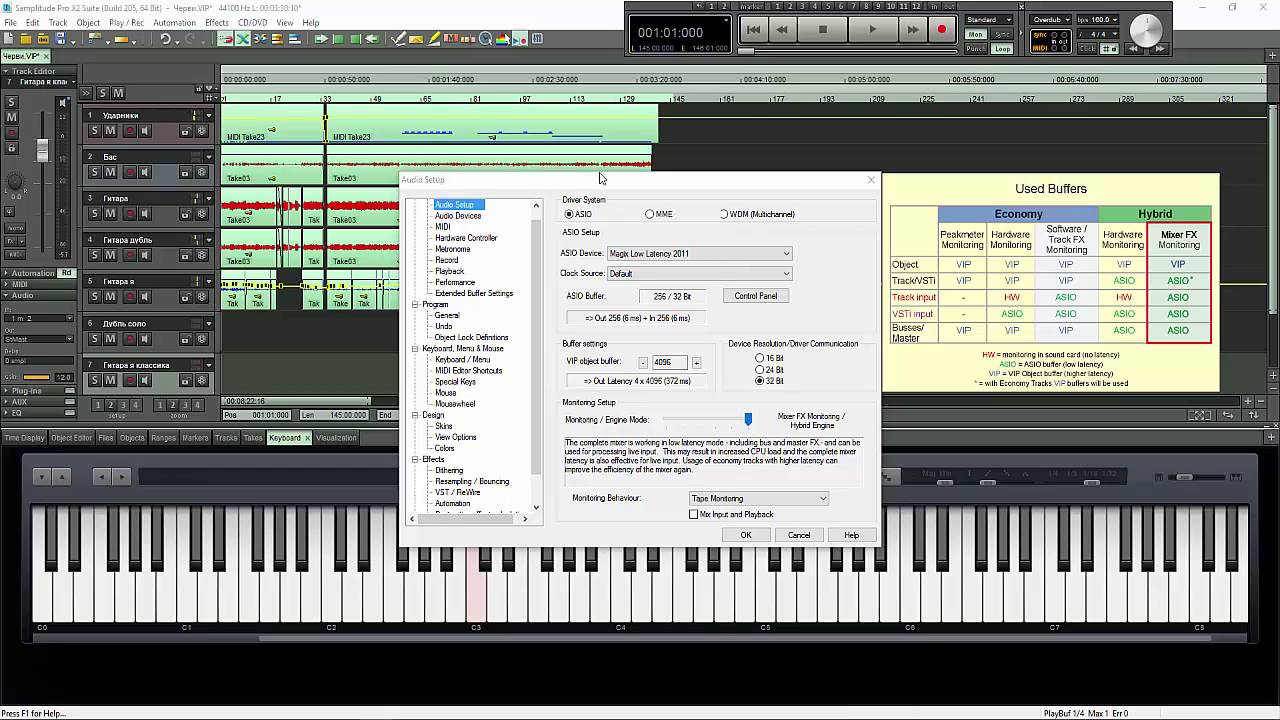Stop playback in transport panel
1280x720 pixels.
pos(823,30)
